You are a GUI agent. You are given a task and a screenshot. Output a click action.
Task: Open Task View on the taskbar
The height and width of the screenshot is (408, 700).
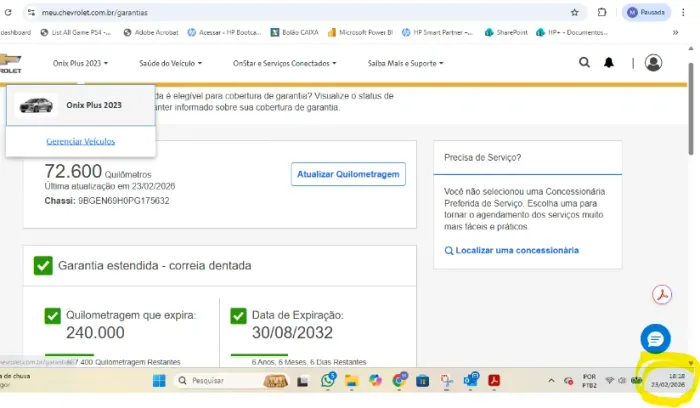[303, 381]
